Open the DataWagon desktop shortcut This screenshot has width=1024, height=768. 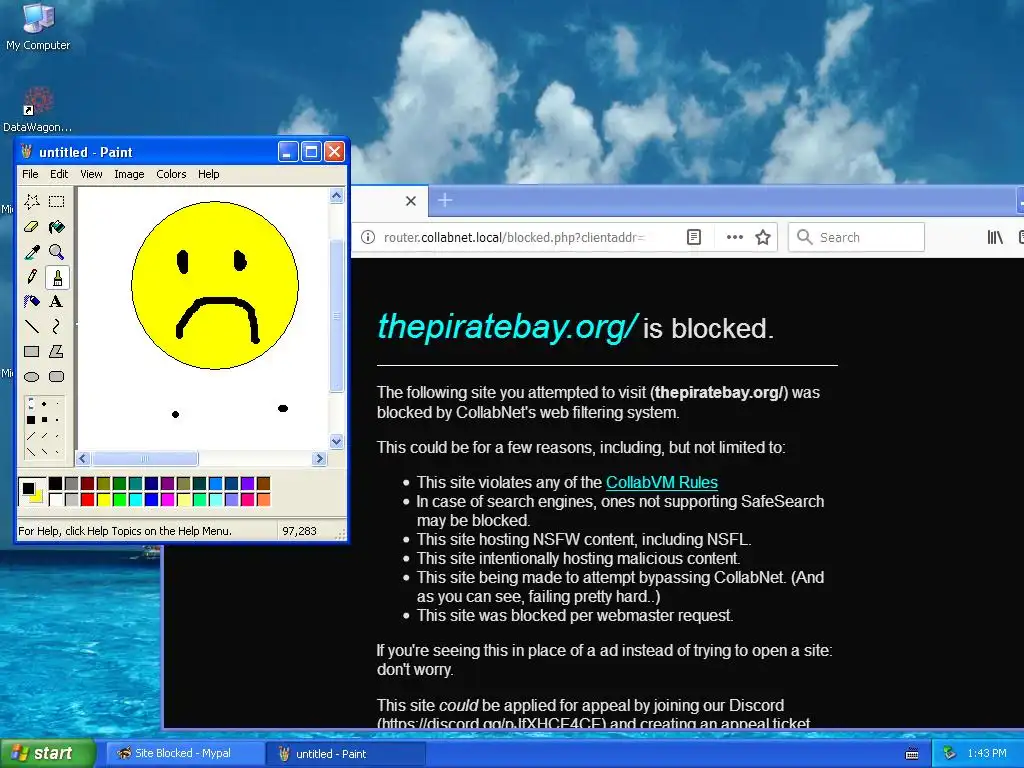tap(38, 109)
